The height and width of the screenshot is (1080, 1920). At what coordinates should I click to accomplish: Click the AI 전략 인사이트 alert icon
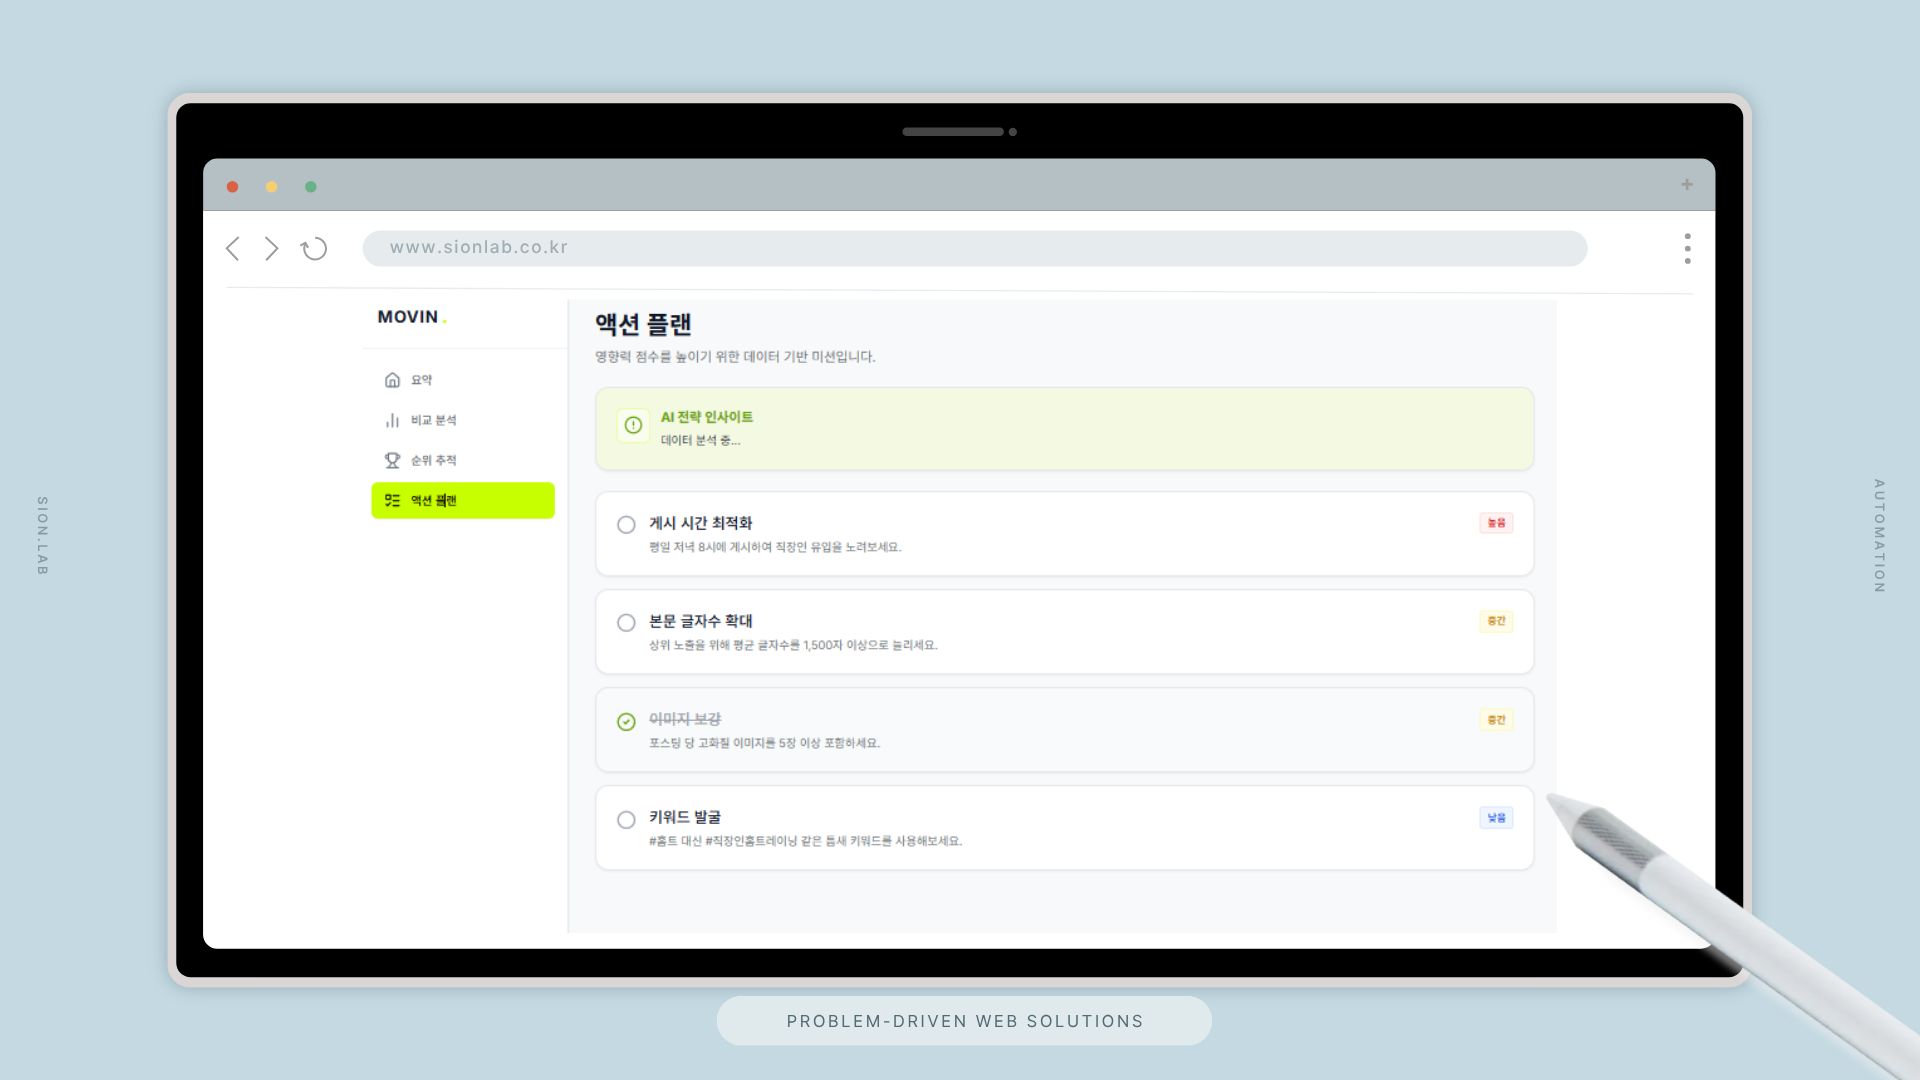[633, 425]
